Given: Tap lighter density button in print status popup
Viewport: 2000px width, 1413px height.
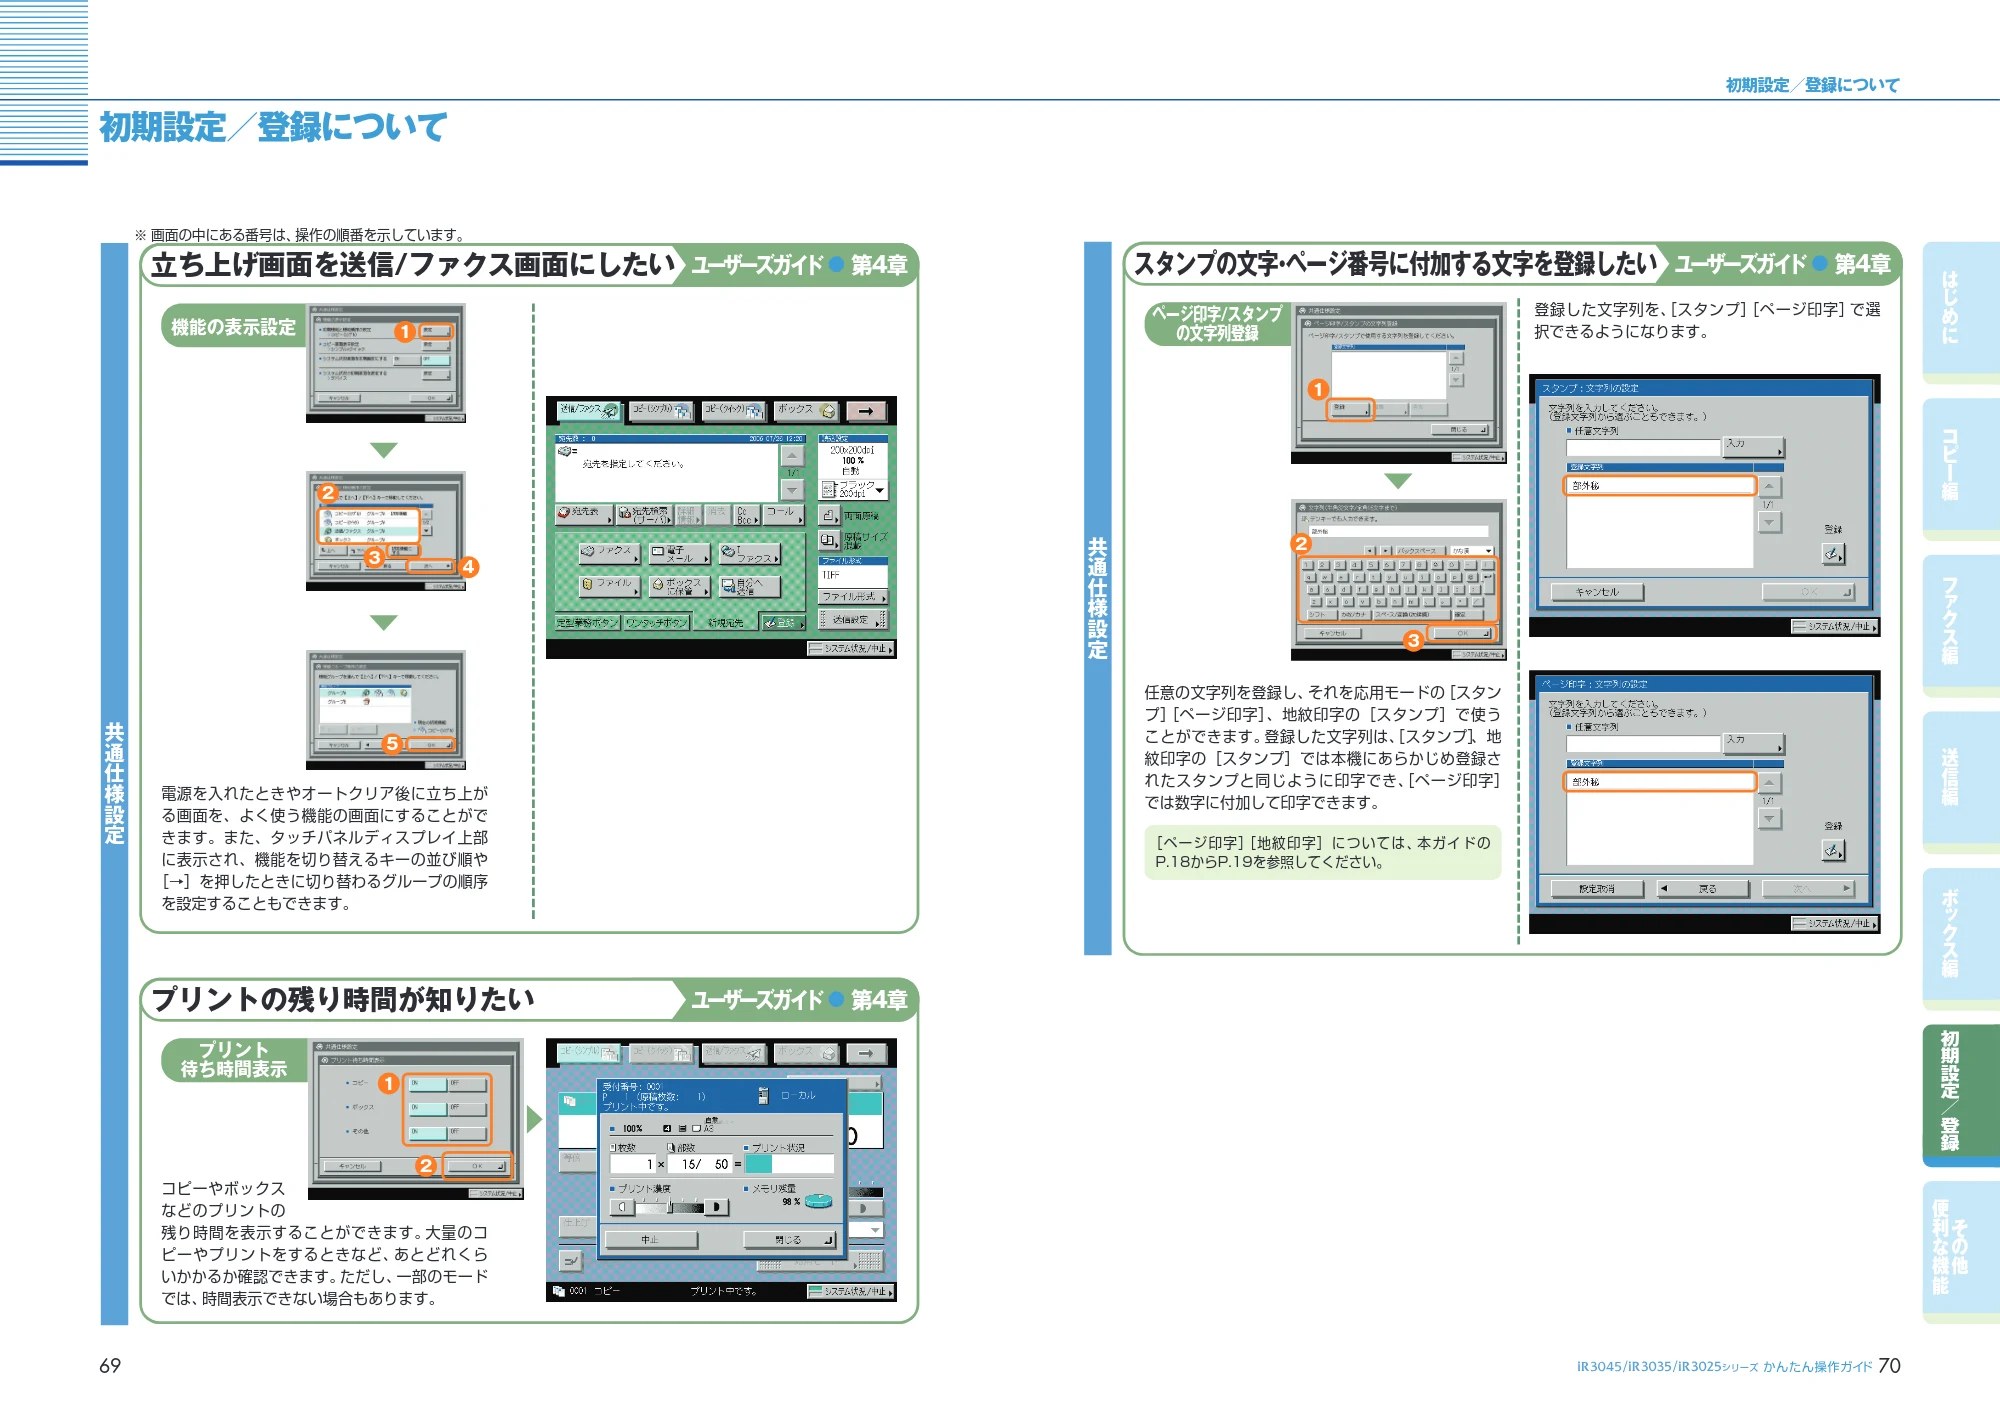Looking at the screenshot, I should [x=621, y=1208].
